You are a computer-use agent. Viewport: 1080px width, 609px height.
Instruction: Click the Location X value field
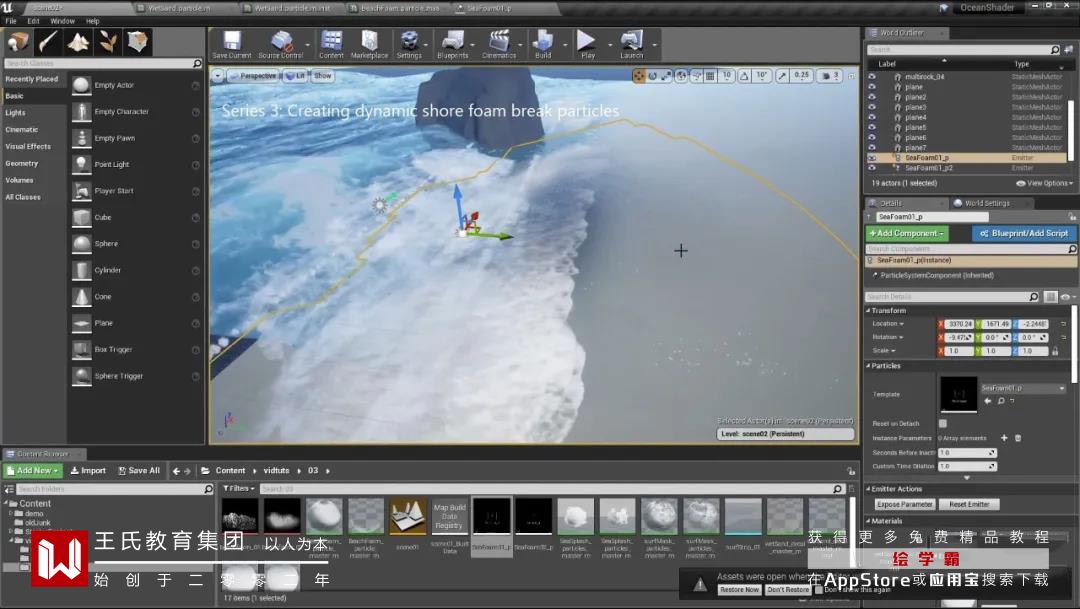pyautogui.click(x=959, y=324)
